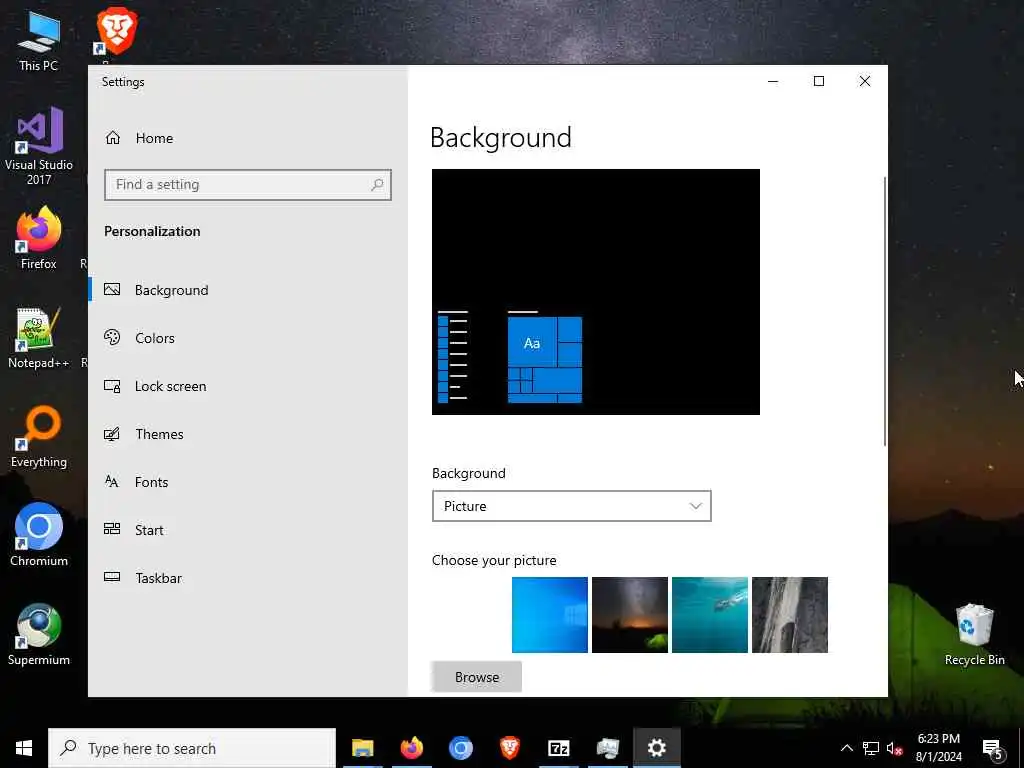This screenshot has height=768, width=1024.
Task: Click the Themes brush icon
Action: (x=112, y=434)
